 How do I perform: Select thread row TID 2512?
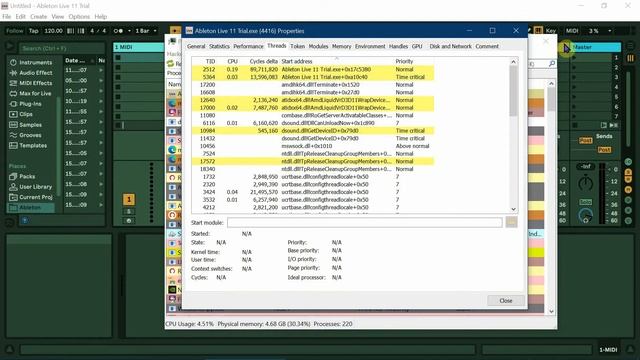pyautogui.click(x=313, y=69)
